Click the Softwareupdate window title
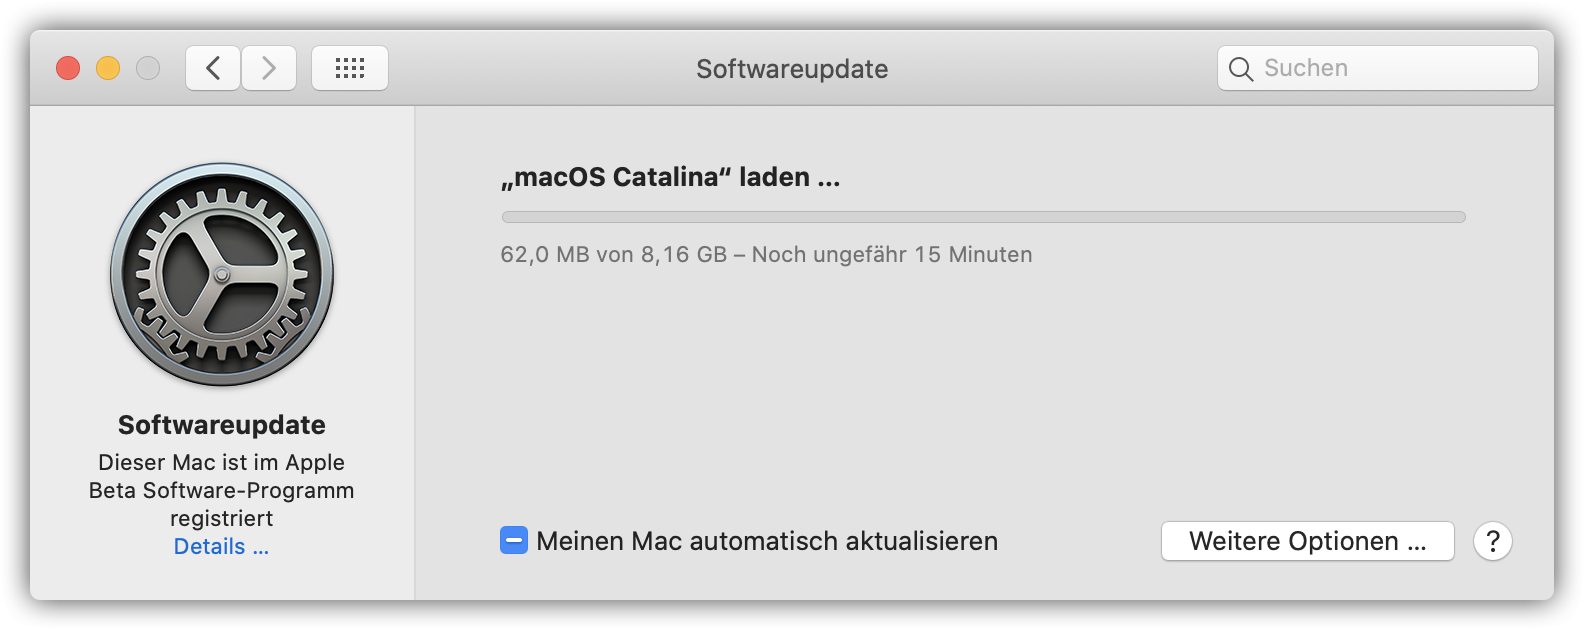The width and height of the screenshot is (1584, 630). pyautogui.click(x=792, y=69)
